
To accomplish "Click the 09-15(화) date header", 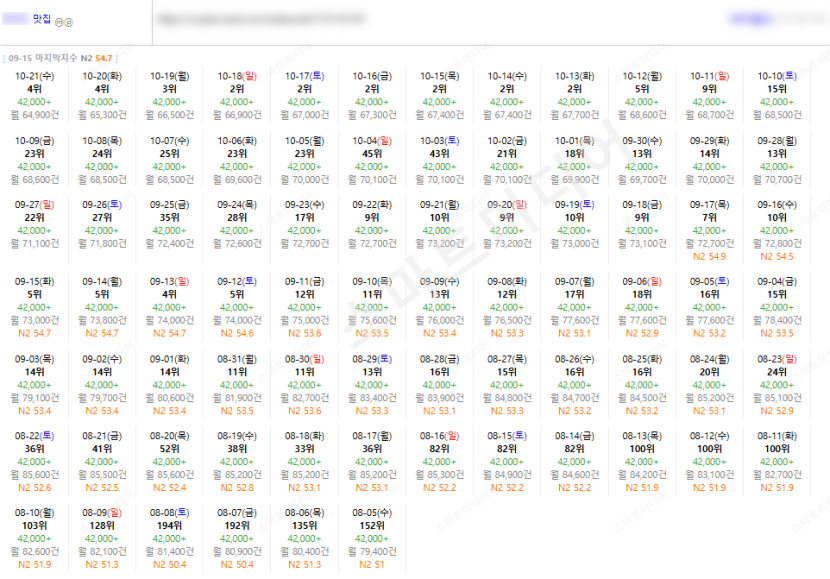I will coord(34,282).
